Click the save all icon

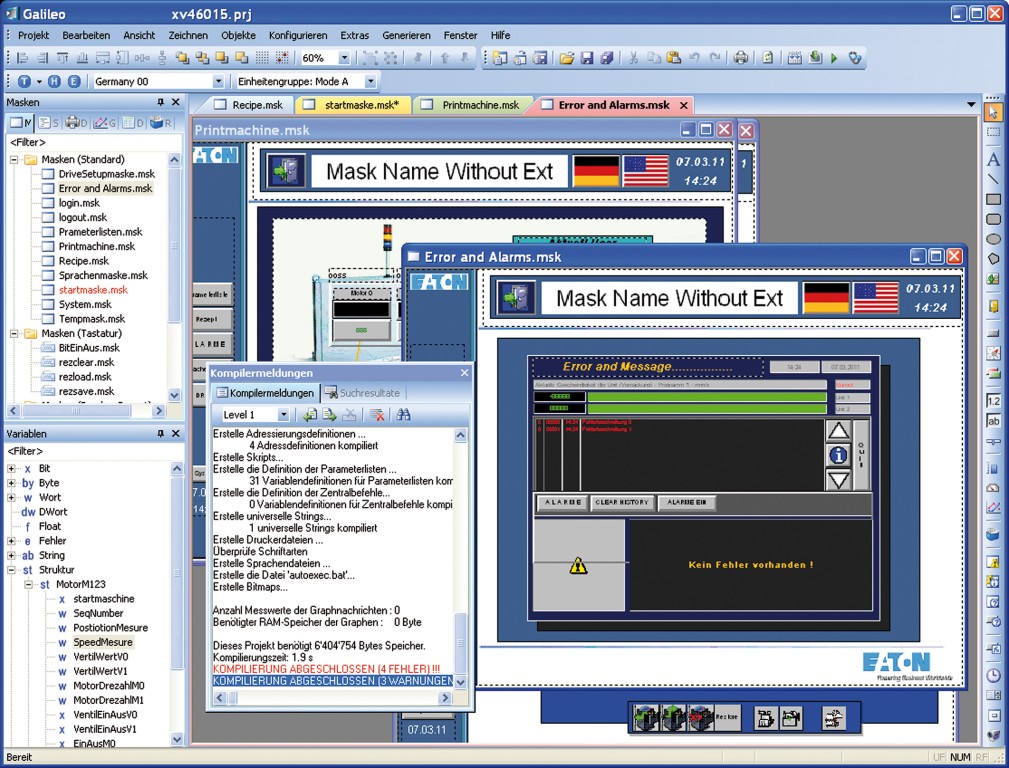(606, 58)
